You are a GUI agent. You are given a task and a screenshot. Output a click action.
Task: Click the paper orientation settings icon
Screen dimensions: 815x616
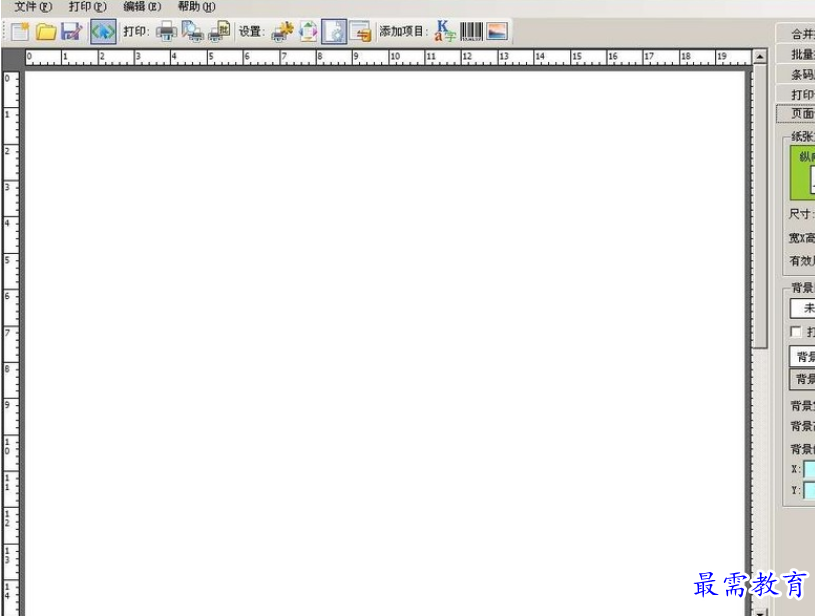point(308,32)
